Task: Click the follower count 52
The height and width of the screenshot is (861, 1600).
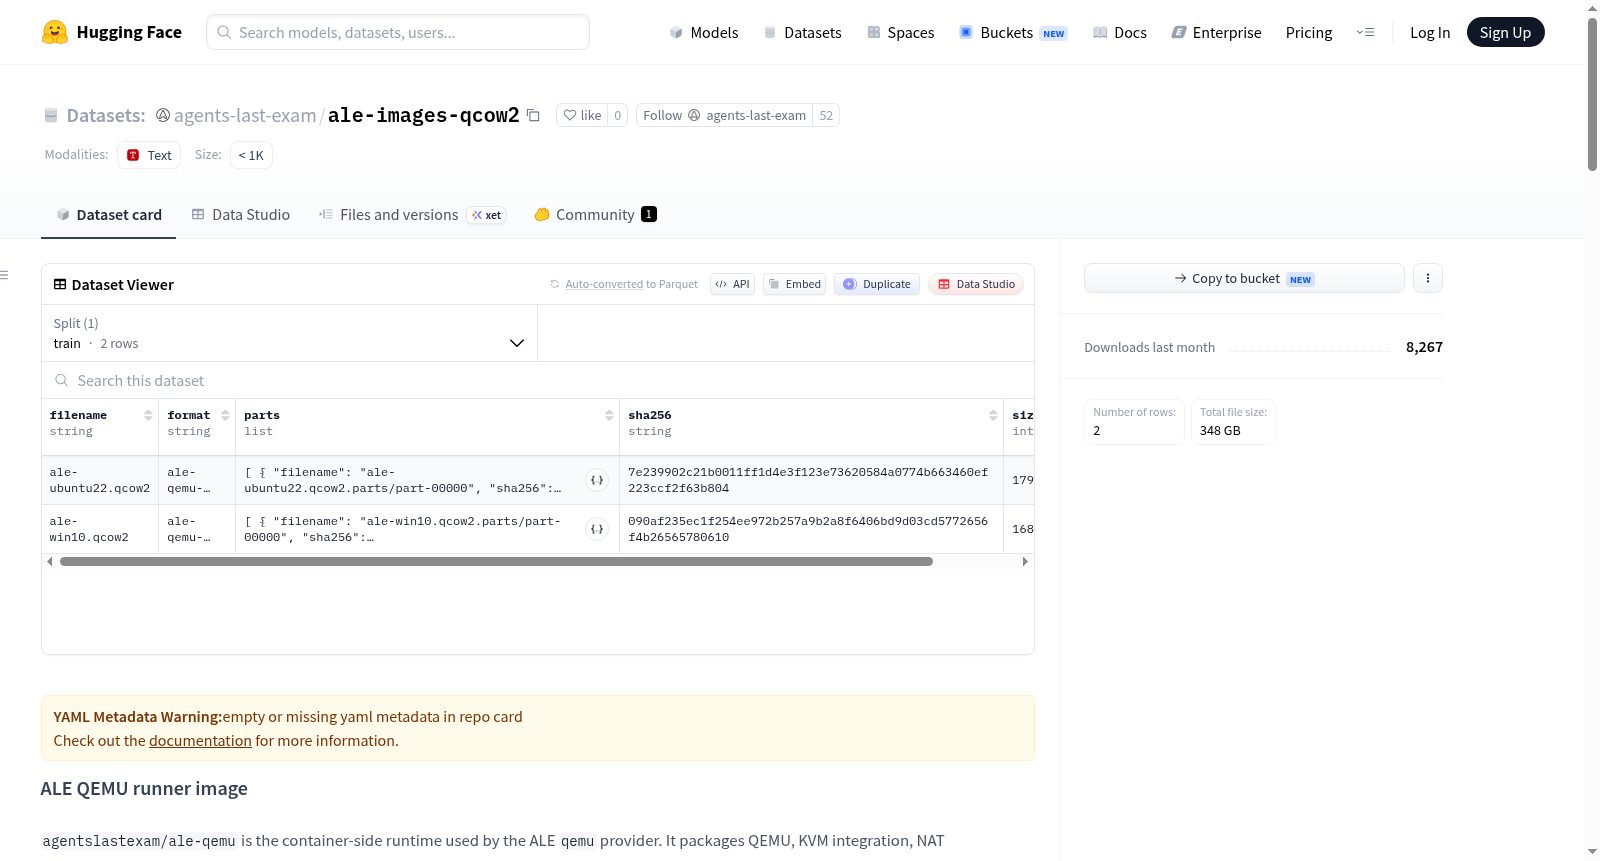Action: pyautogui.click(x=826, y=115)
